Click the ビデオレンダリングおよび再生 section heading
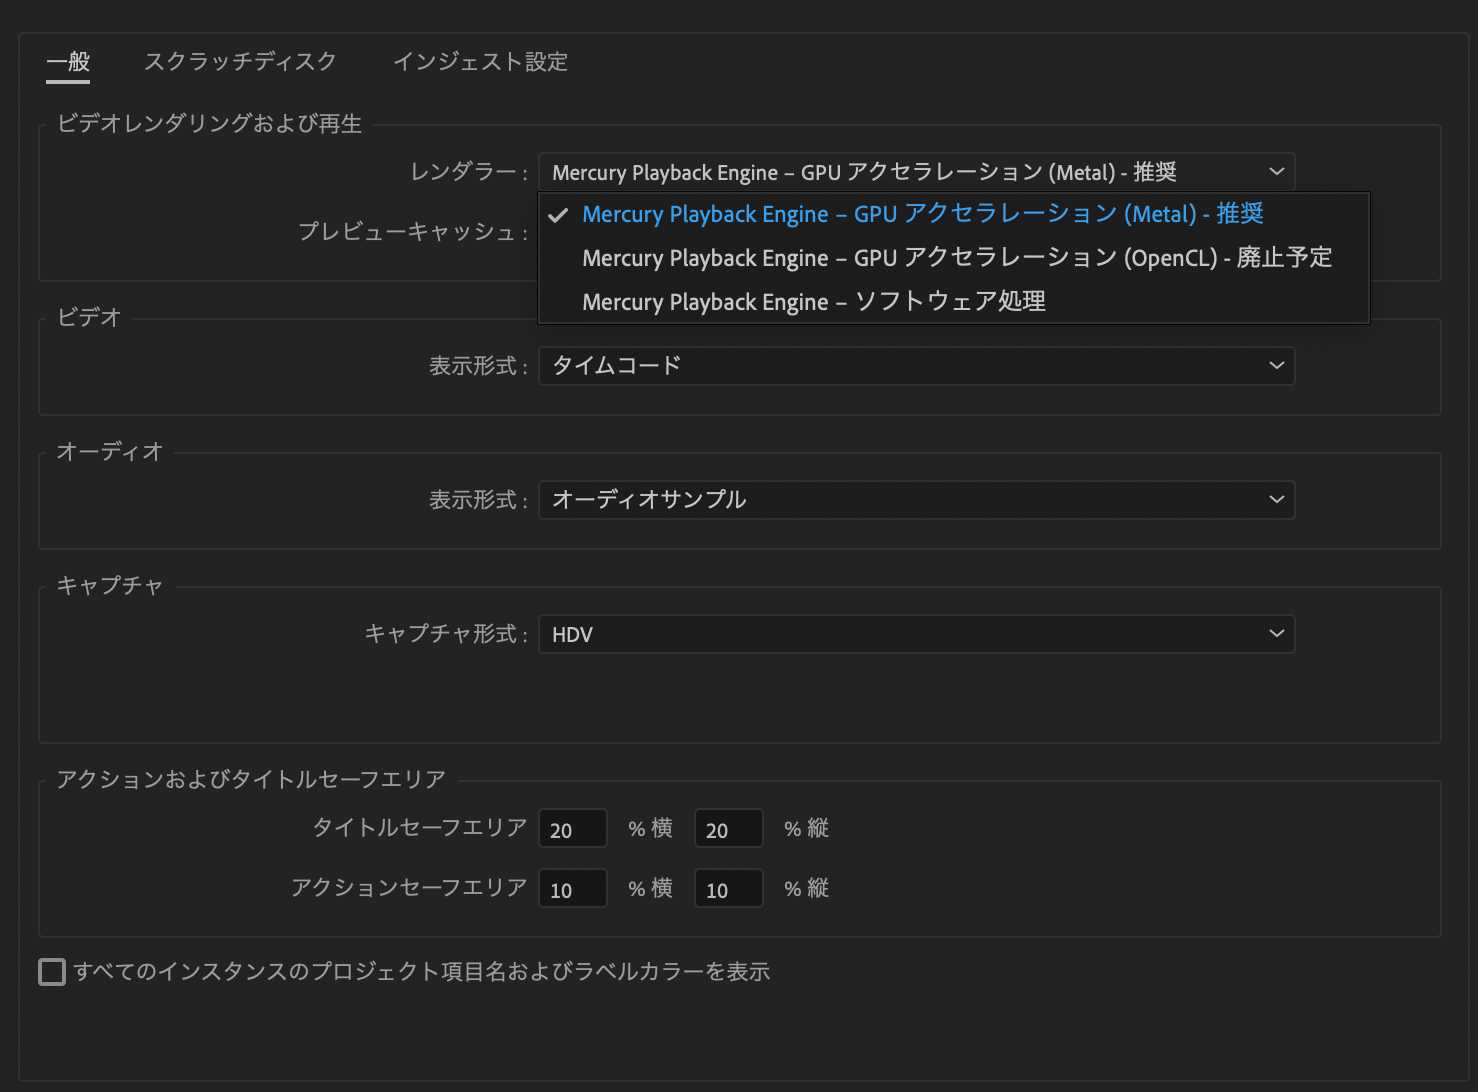 [210, 124]
